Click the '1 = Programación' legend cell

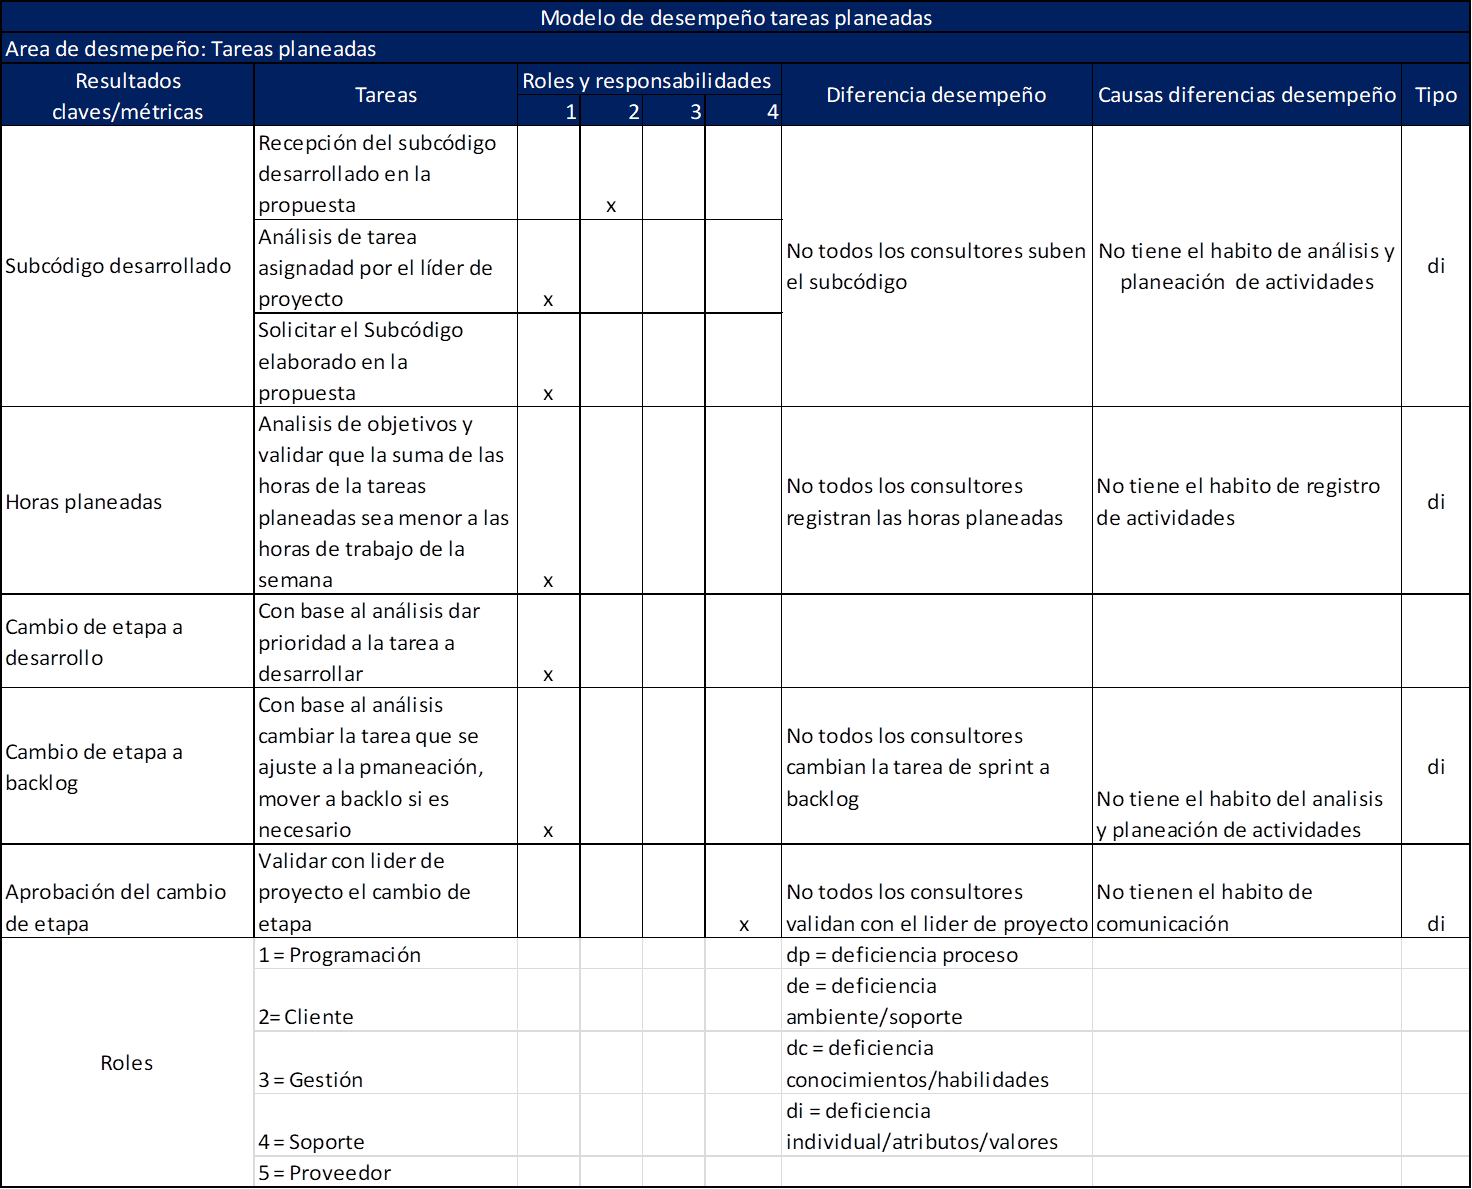point(386,955)
